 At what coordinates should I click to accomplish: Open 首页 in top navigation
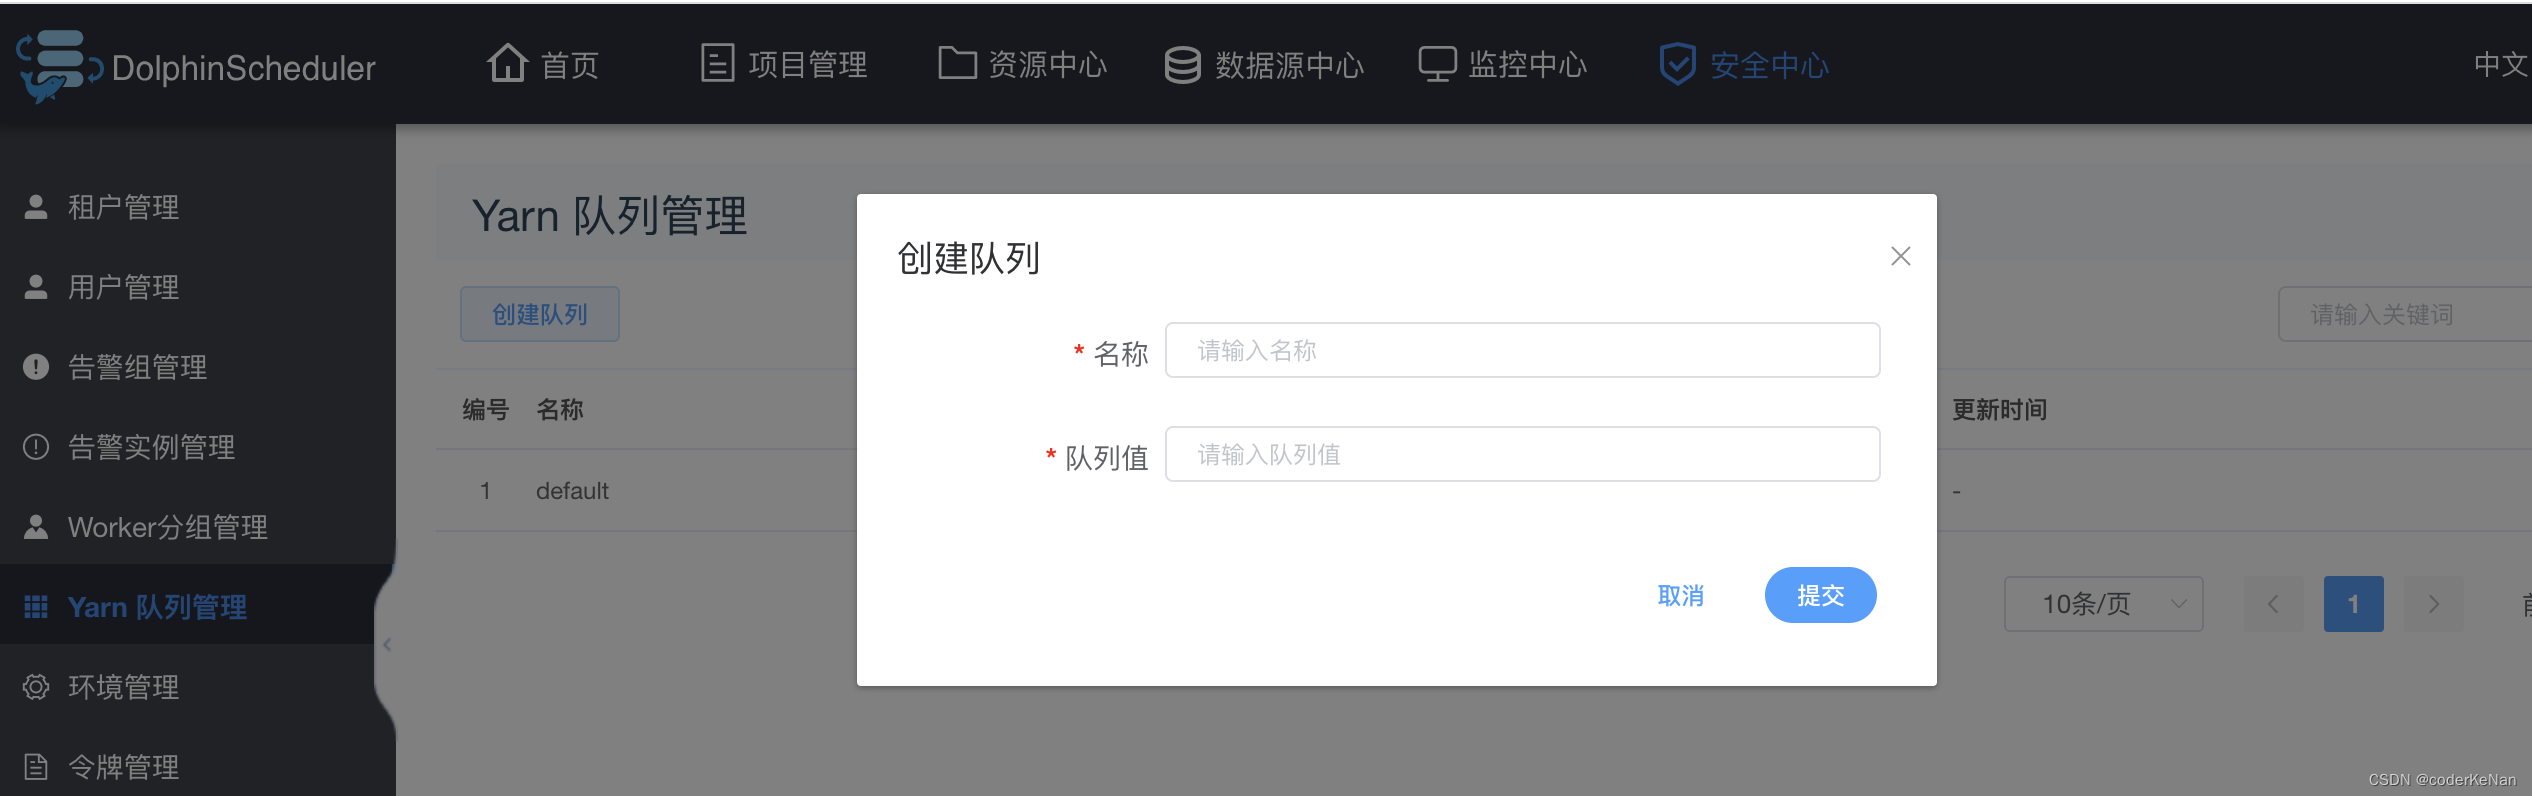click(570, 65)
